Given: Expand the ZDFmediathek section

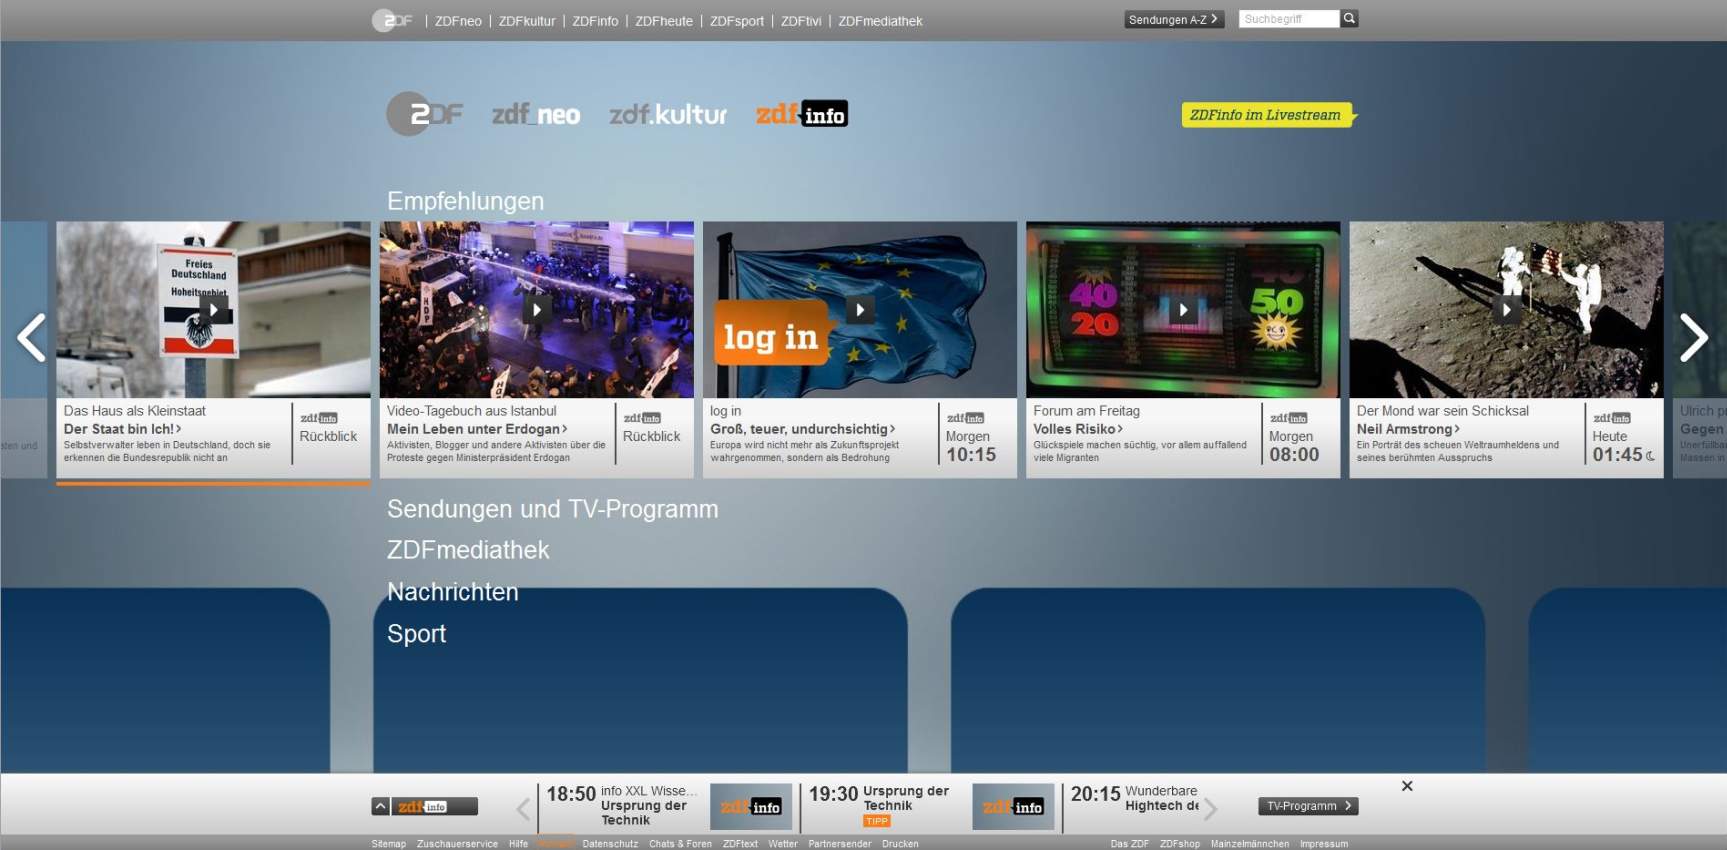Looking at the screenshot, I should click(x=468, y=550).
